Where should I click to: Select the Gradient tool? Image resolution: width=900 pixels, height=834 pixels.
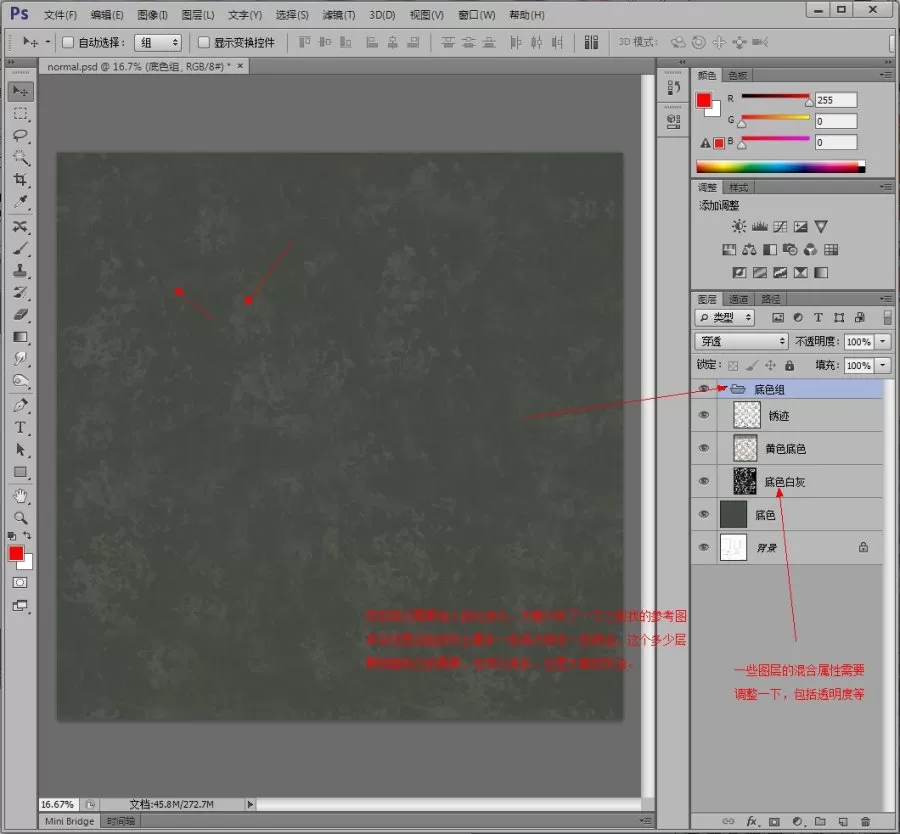(21, 337)
